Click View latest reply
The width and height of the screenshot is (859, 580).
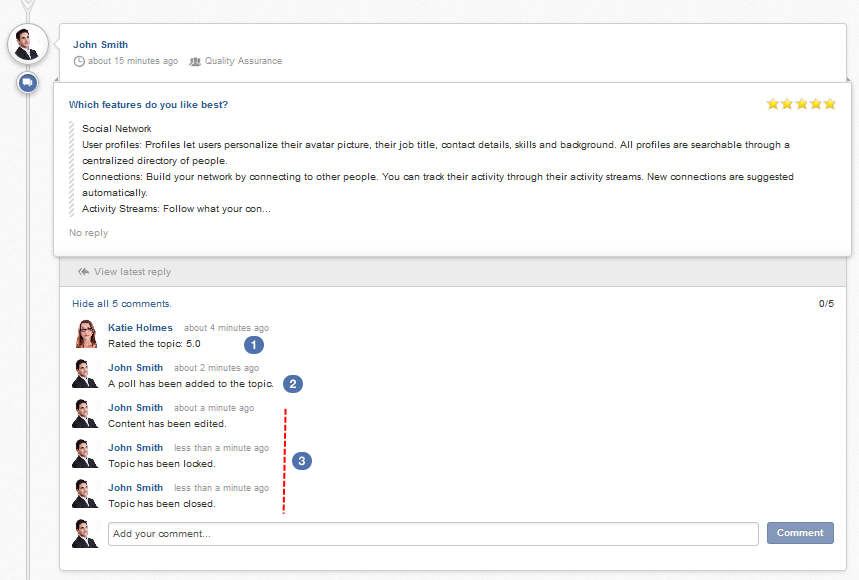132,272
